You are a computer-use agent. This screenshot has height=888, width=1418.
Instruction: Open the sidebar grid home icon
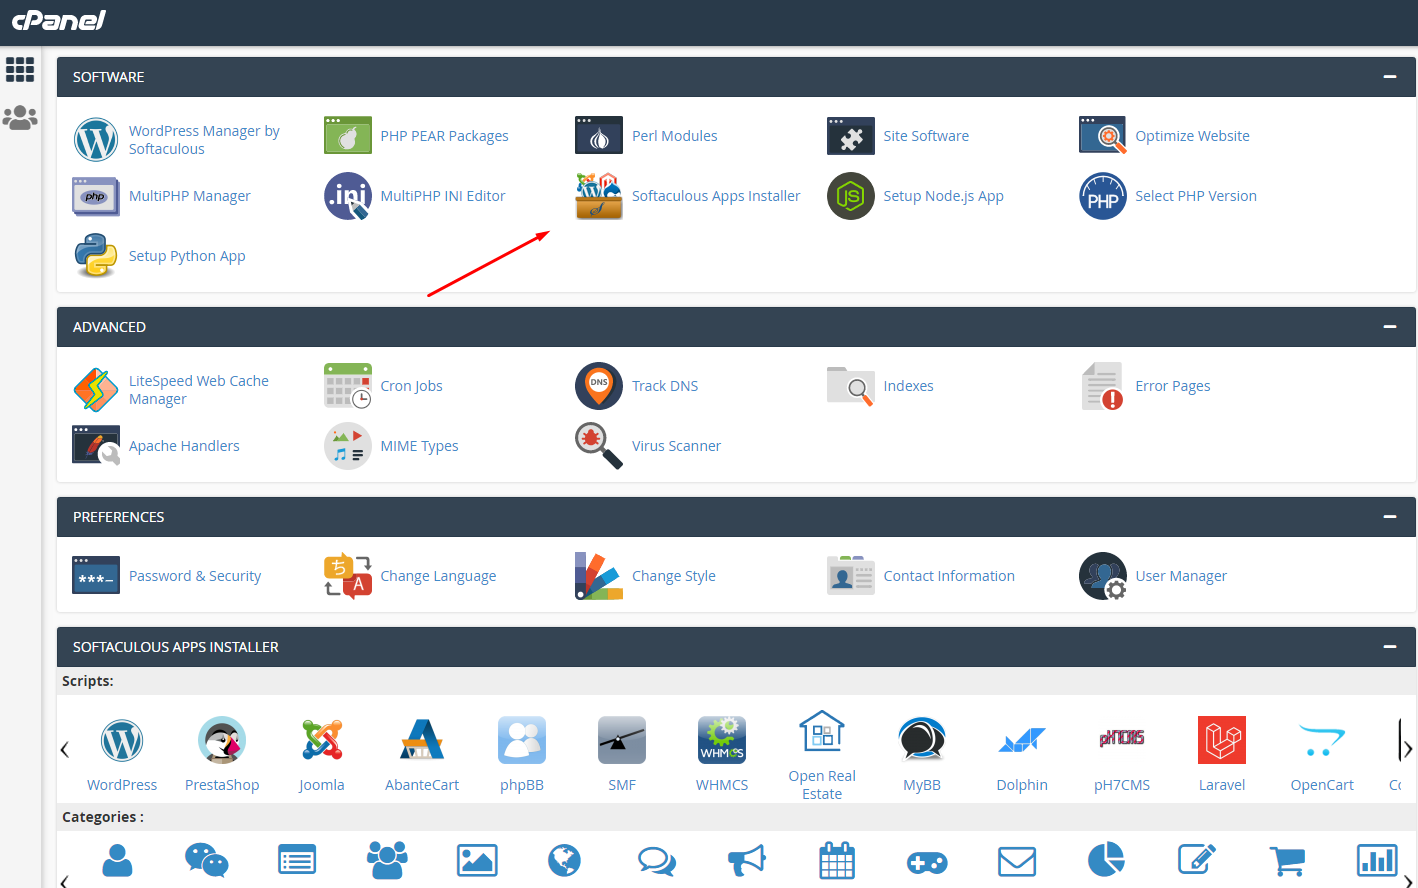pyautogui.click(x=20, y=69)
